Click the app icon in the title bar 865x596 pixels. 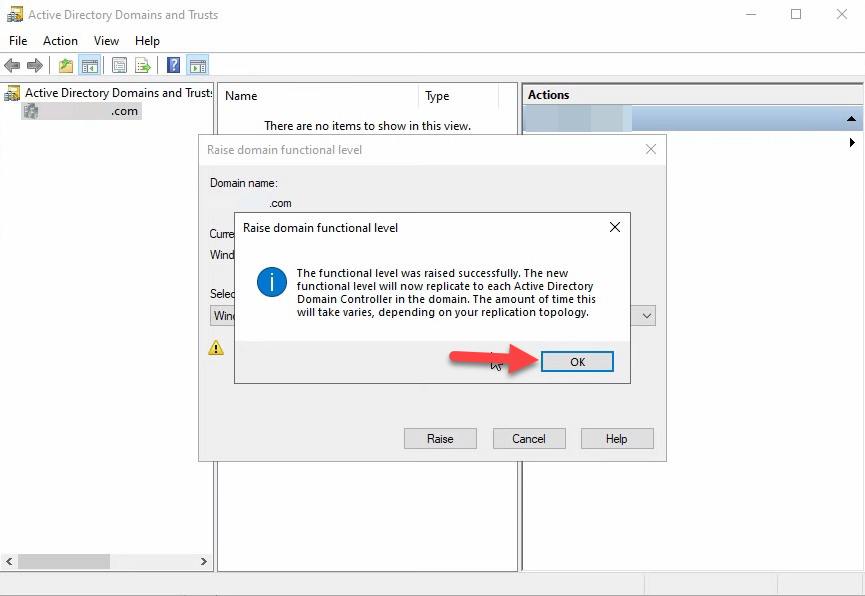click(x=15, y=14)
